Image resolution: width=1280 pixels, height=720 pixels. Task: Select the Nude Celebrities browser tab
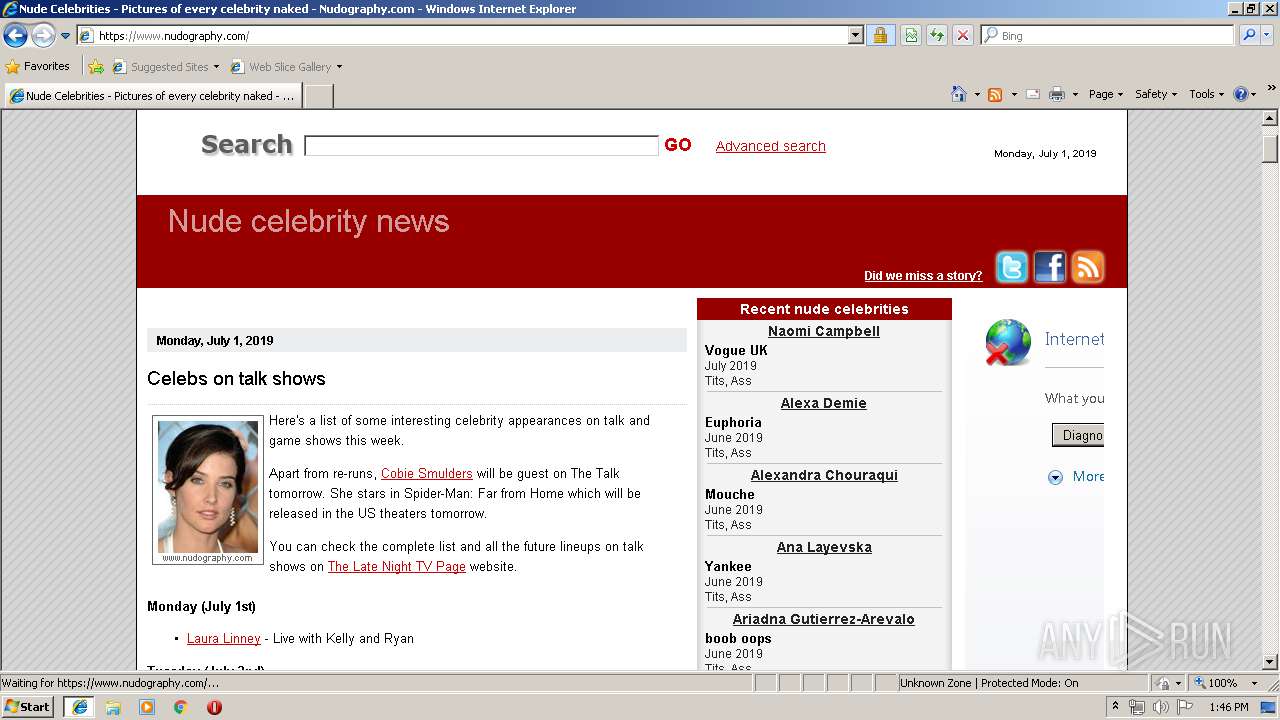tap(152, 96)
